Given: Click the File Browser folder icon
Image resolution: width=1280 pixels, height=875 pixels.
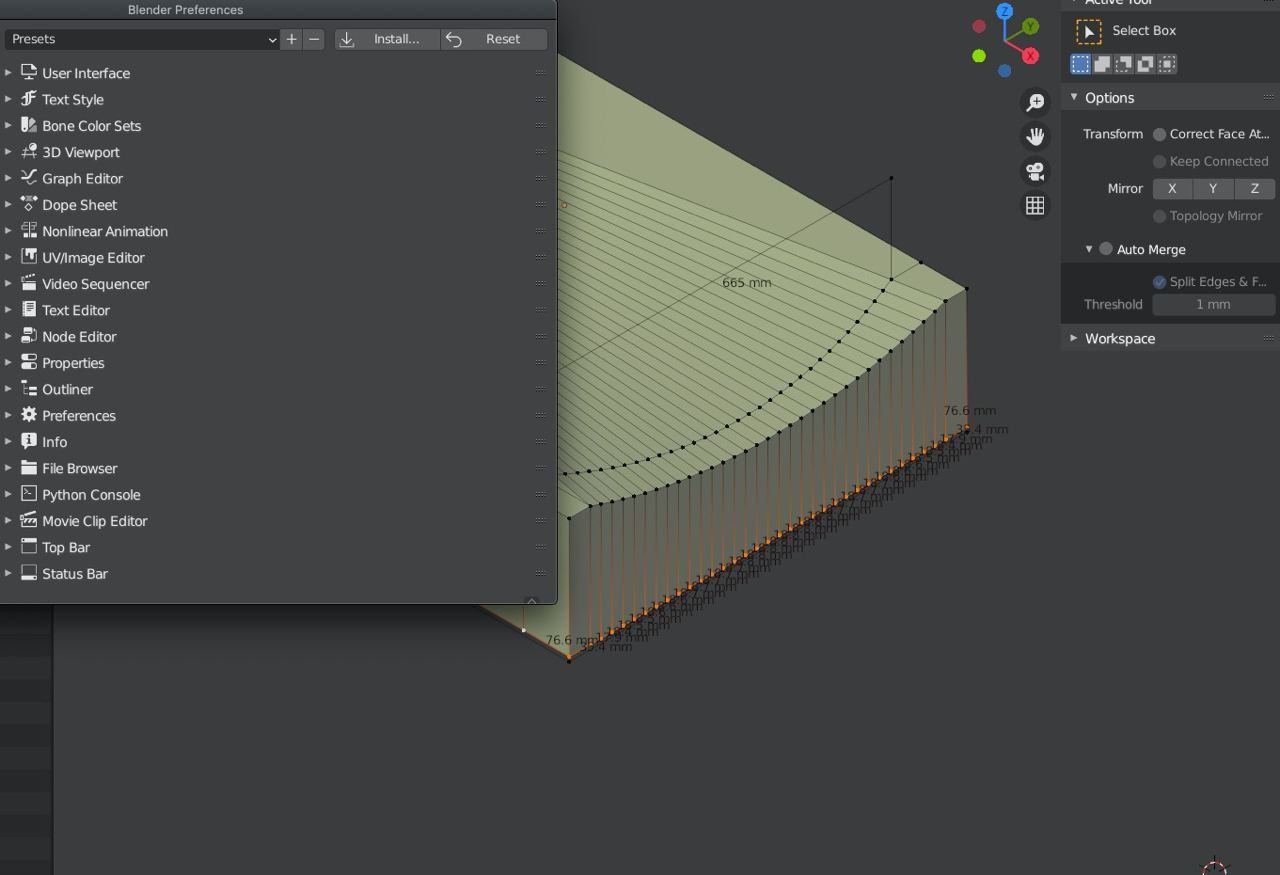Looking at the screenshot, I should click(29, 467).
